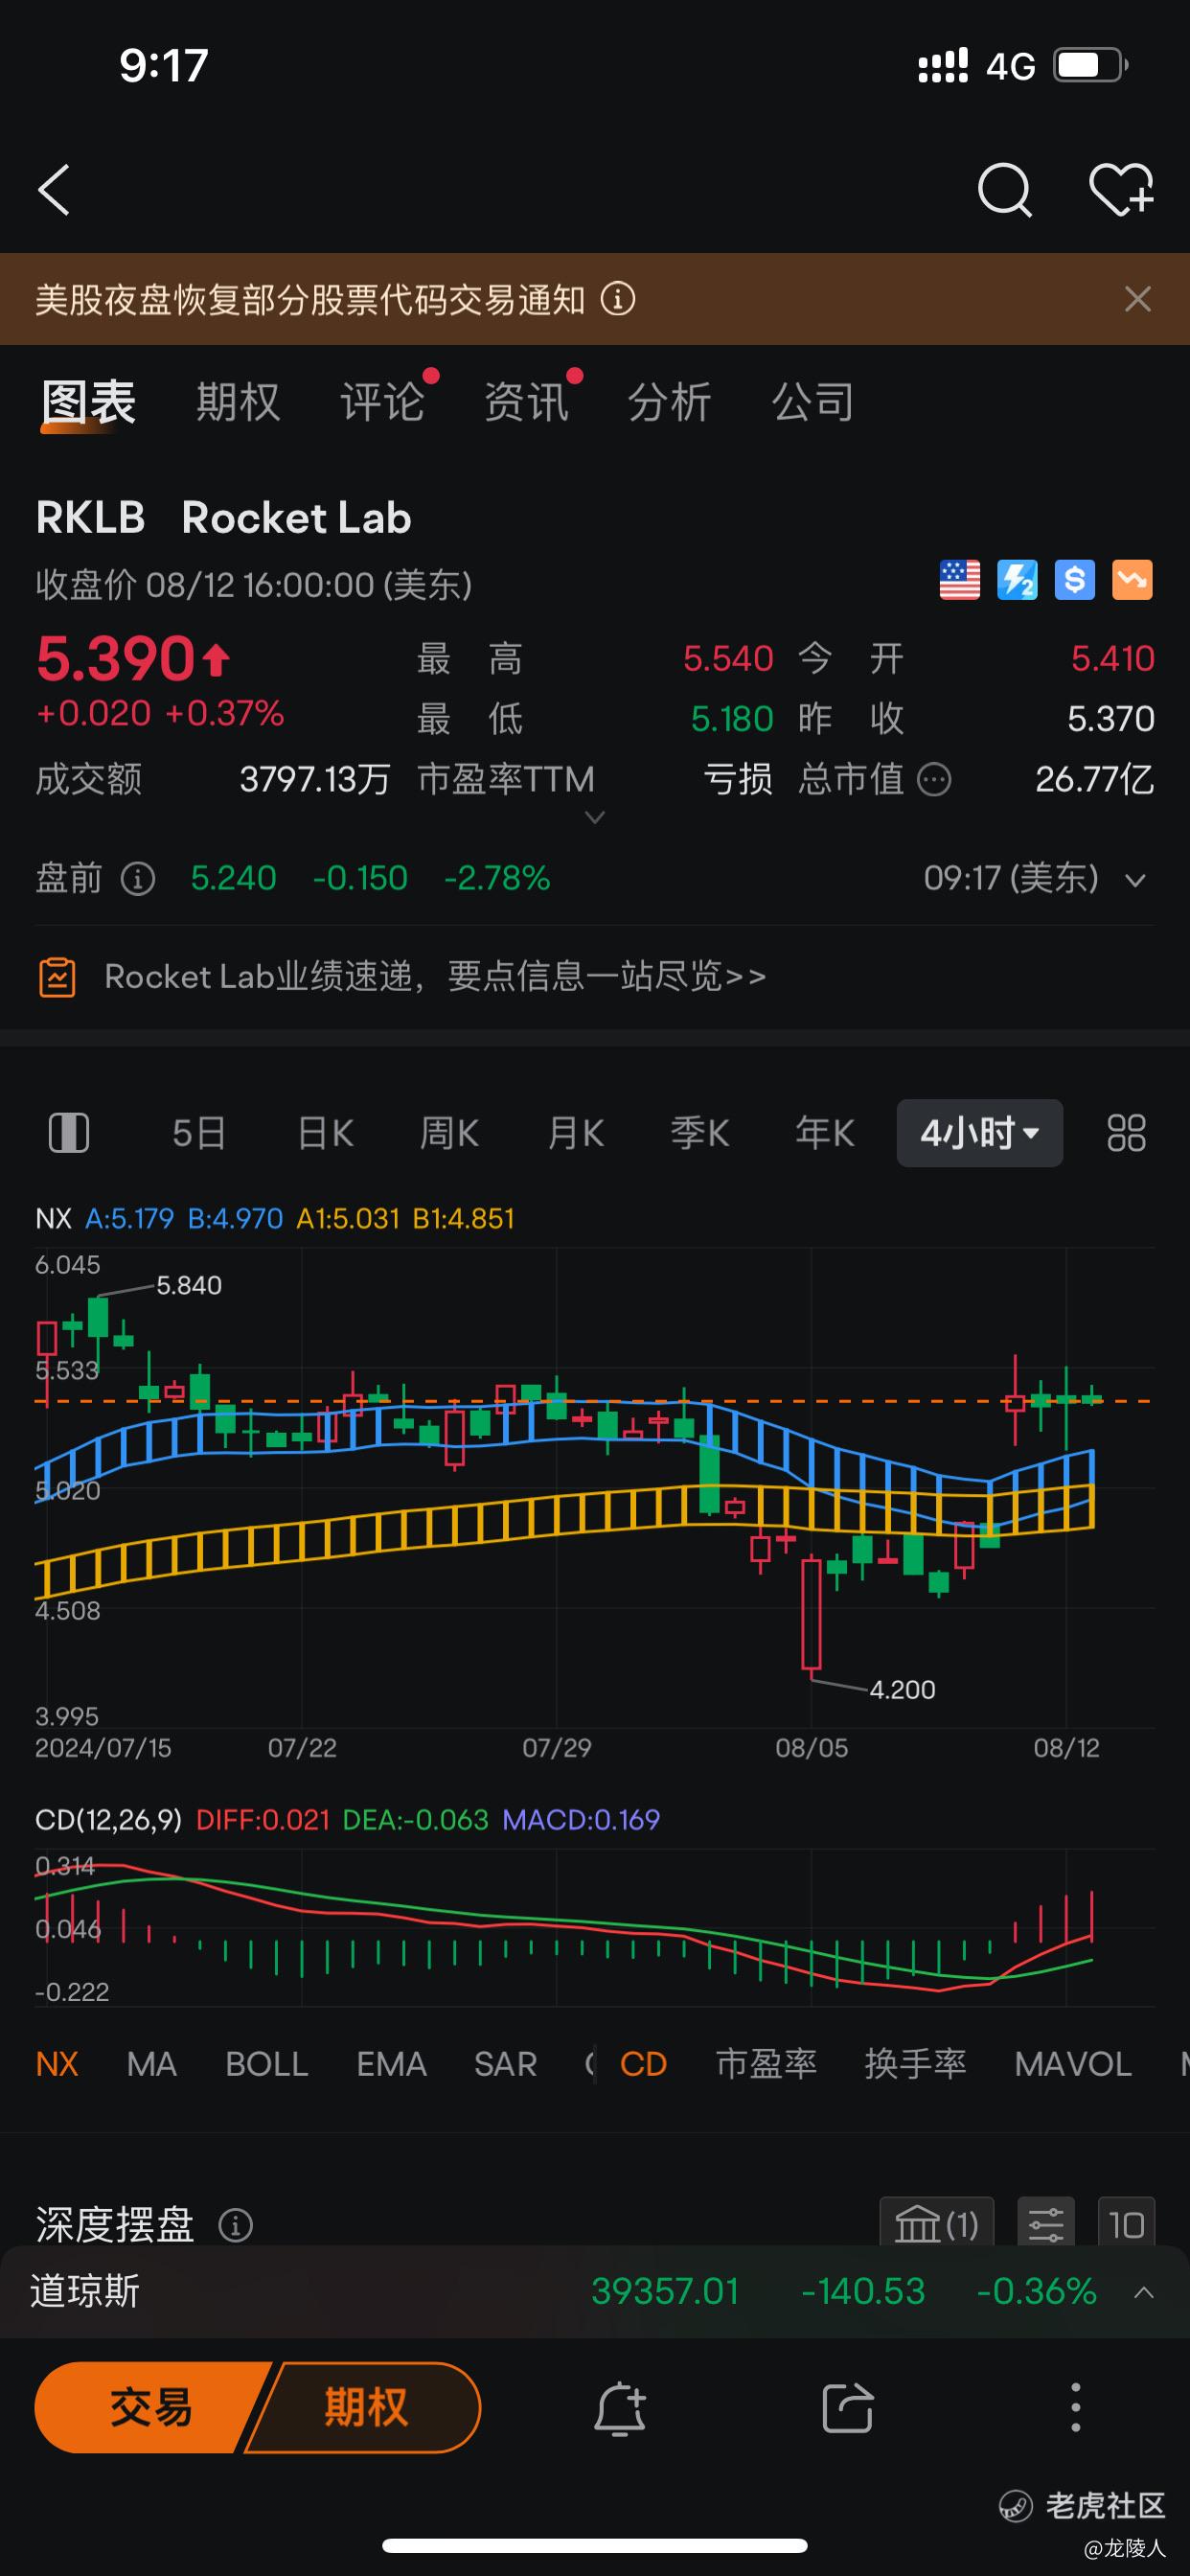The width and height of the screenshot is (1190, 2576).
Task: Open Rocket Lab业绩速递 link
Action: coord(435,976)
